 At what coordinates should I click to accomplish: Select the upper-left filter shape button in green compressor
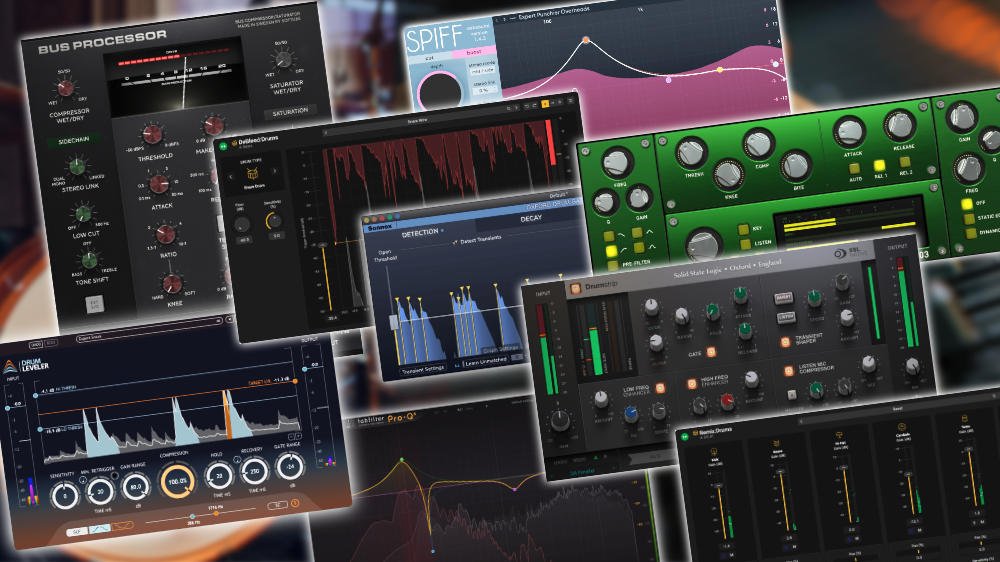pyautogui.click(x=608, y=237)
